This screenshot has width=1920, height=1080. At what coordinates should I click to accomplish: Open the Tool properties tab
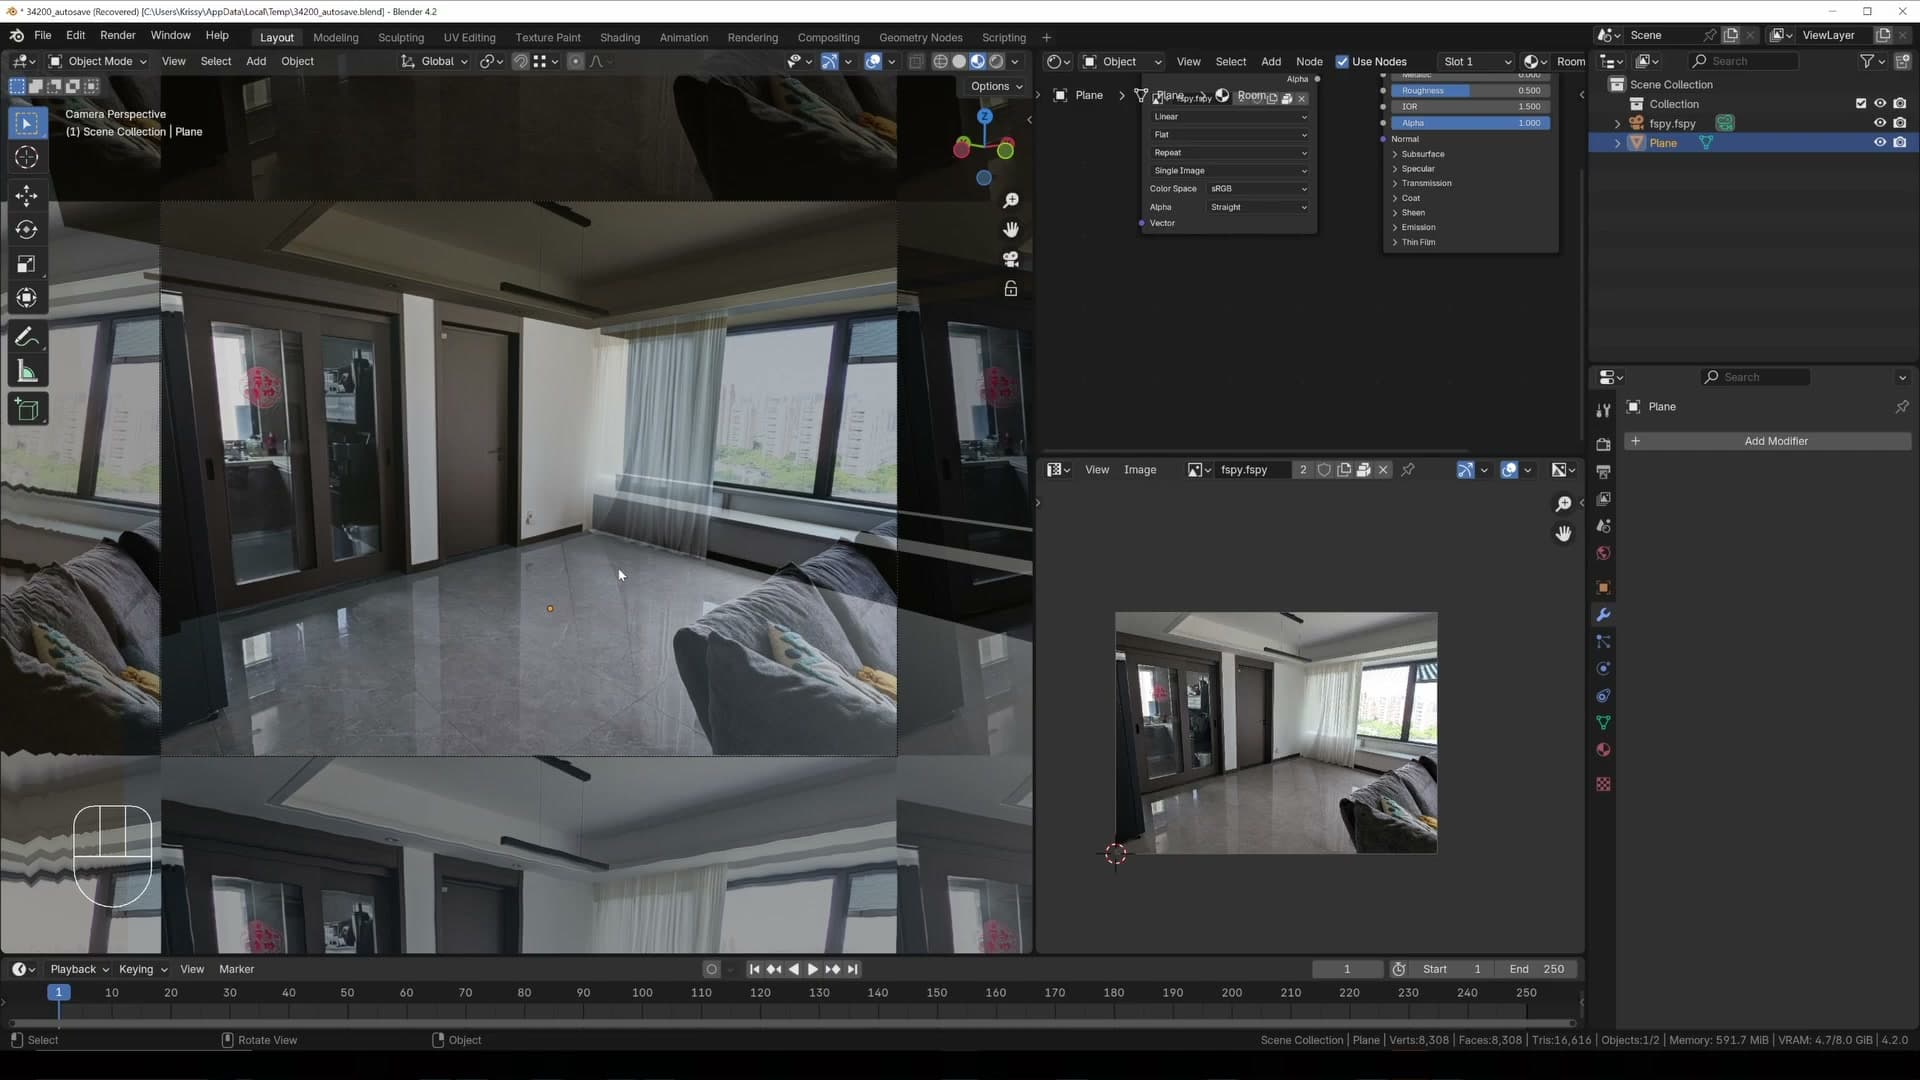1603,410
